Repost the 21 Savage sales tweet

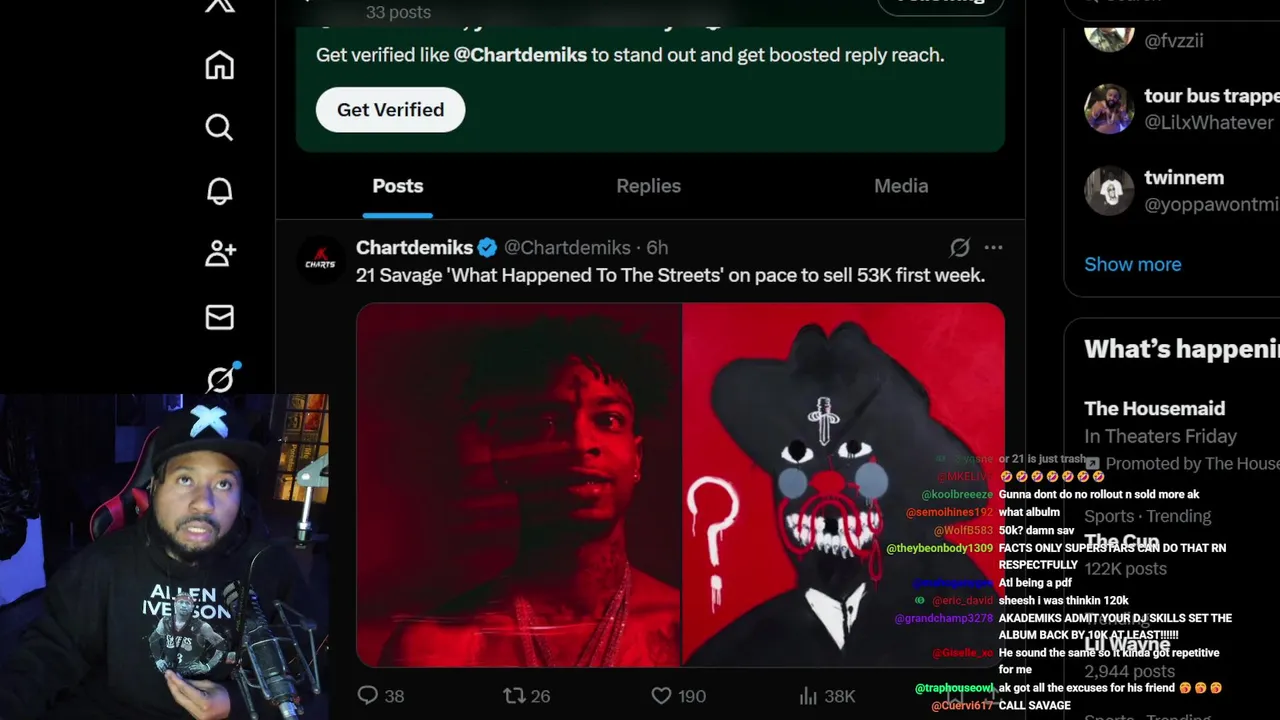click(x=526, y=696)
